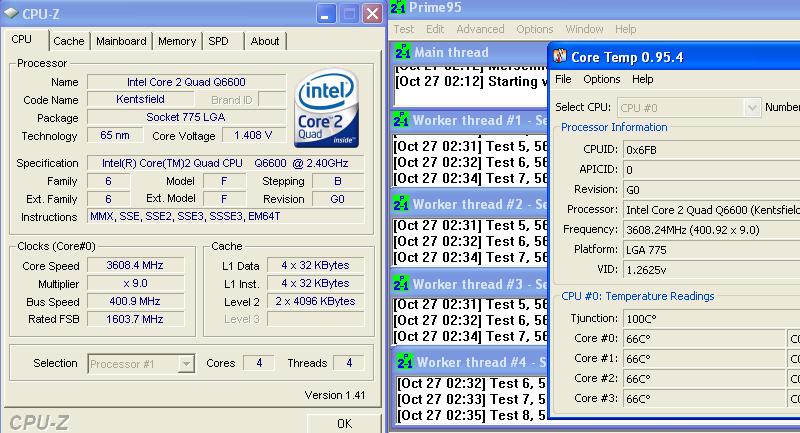This screenshot has width=800, height=433.
Task: Click the Bus Speed value 400.9 MHz
Action: (x=135, y=301)
